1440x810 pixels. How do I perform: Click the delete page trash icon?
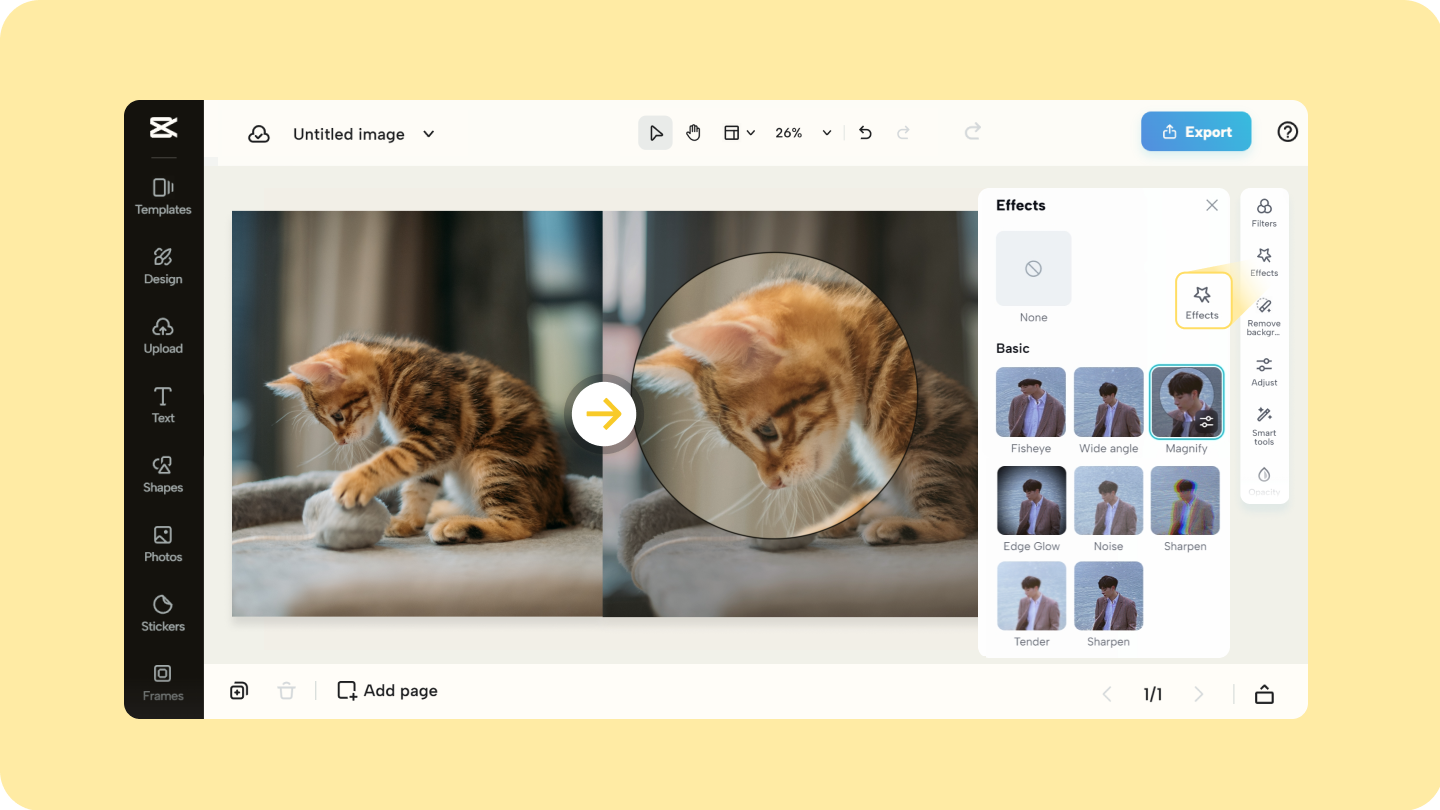point(287,691)
